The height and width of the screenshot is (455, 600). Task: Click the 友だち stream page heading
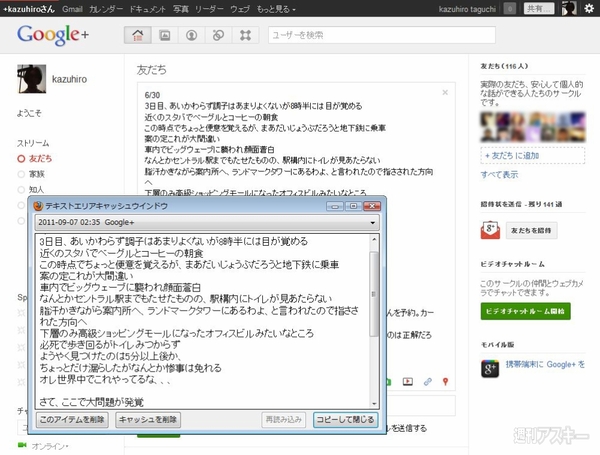152,70
